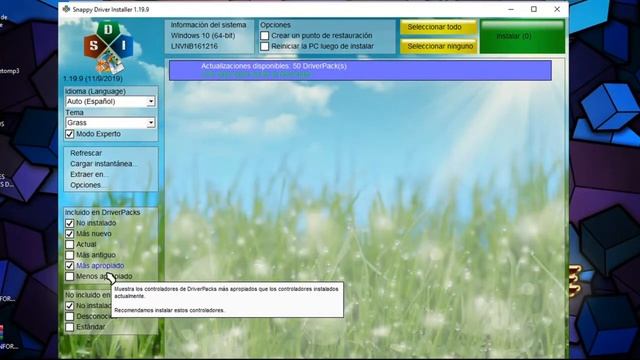640x360 pixels.
Task: Click the 'Actualizaciones disponibles: 50 DriverPack(s)' bar
Action: tap(360, 70)
